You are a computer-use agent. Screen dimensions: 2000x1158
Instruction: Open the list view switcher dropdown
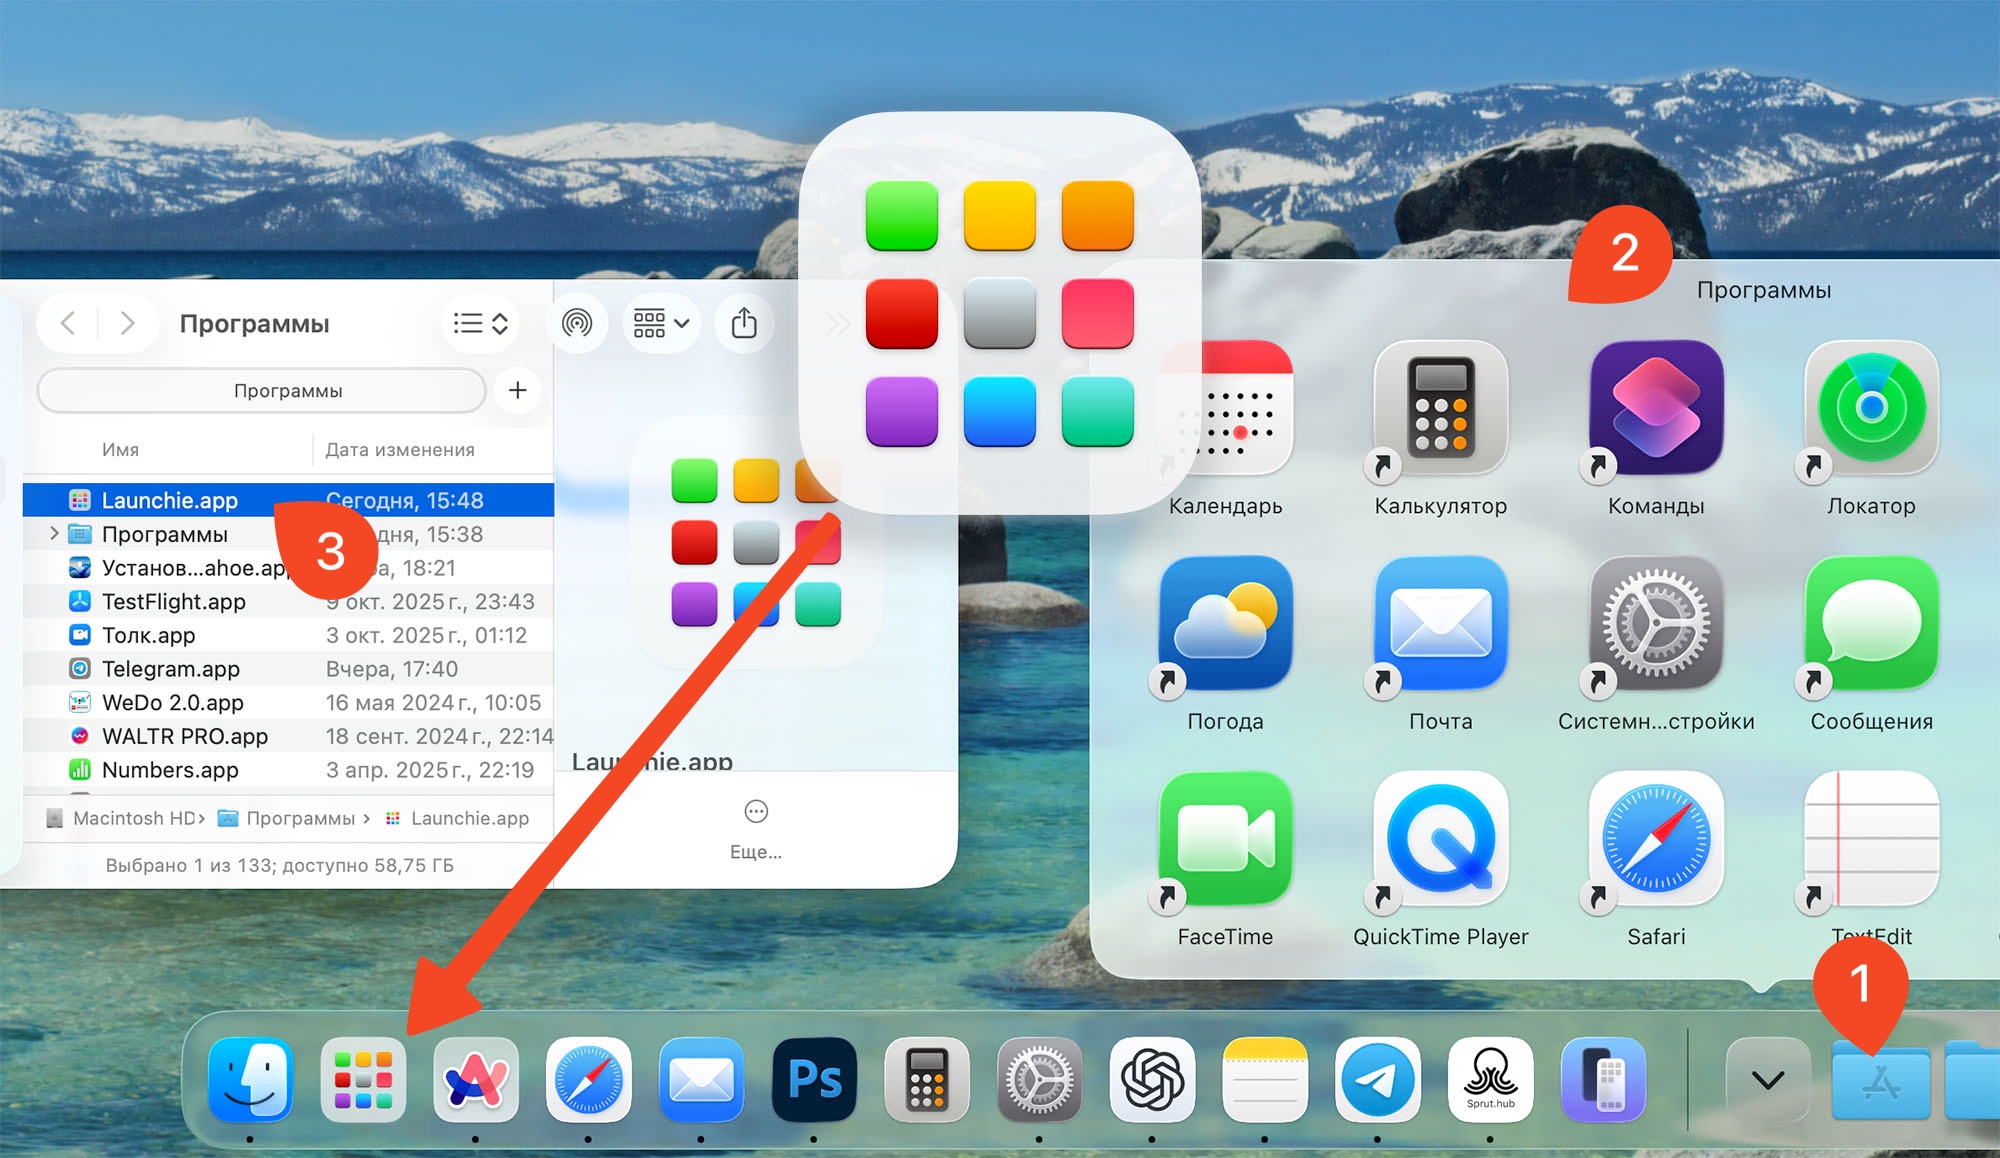coord(480,323)
